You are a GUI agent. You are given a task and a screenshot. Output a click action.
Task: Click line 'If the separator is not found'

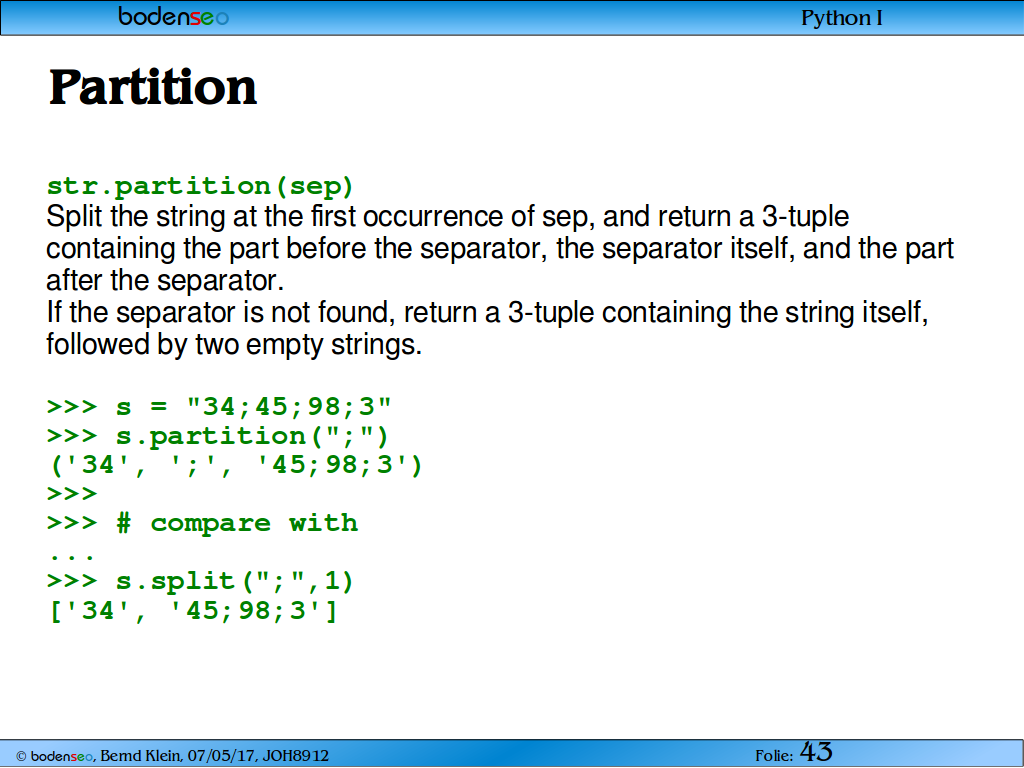[487, 312]
